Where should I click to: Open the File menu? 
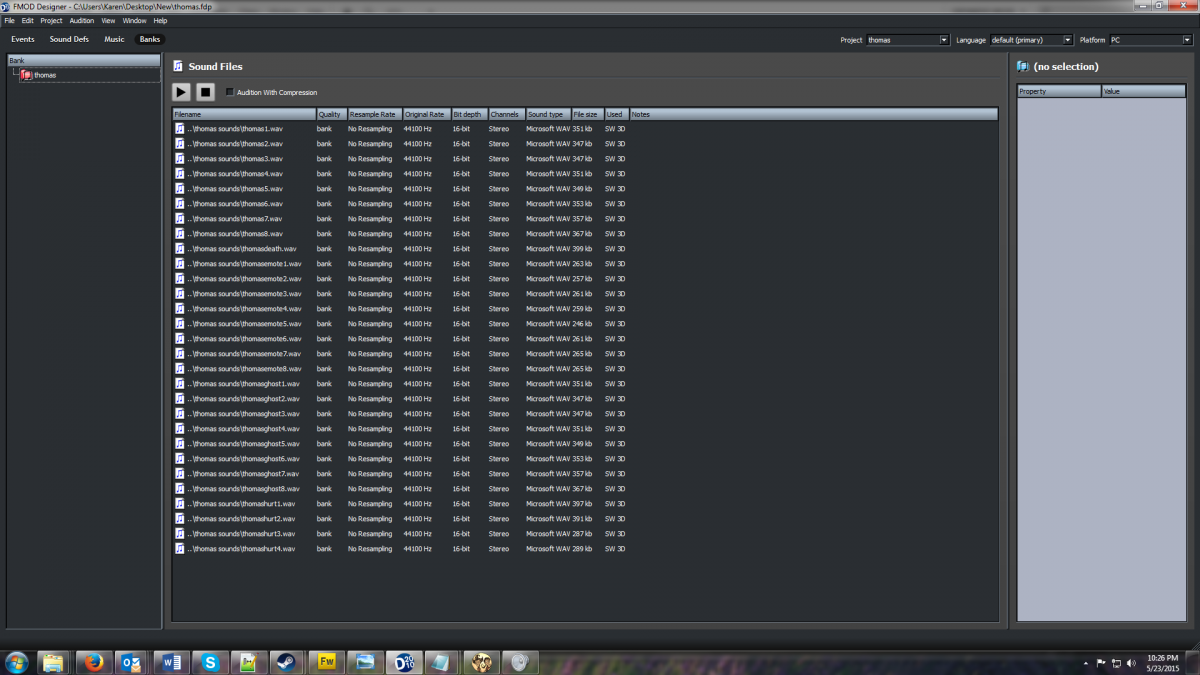point(9,20)
